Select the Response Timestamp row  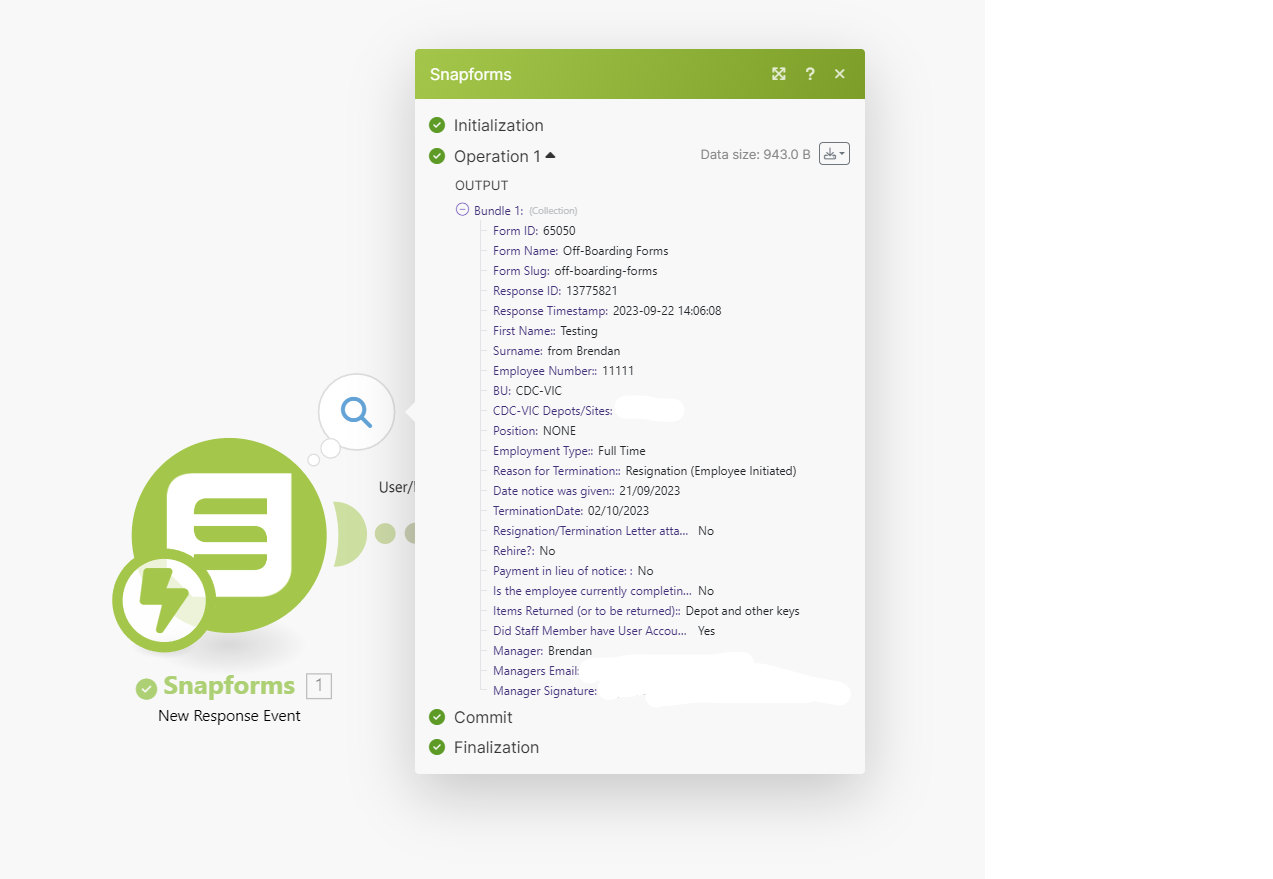coord(607,311)
